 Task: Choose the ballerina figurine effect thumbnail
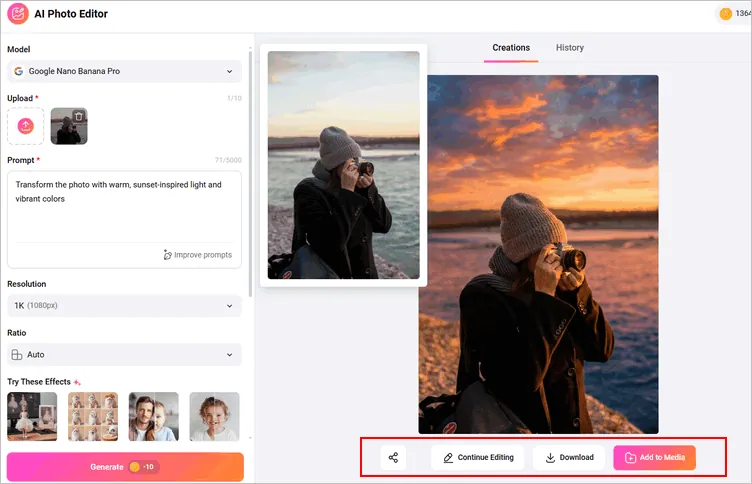click(32, 416)
